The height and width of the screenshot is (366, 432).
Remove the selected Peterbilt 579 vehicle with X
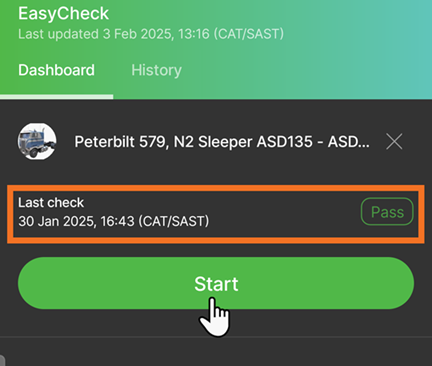(x=394, y=142)
